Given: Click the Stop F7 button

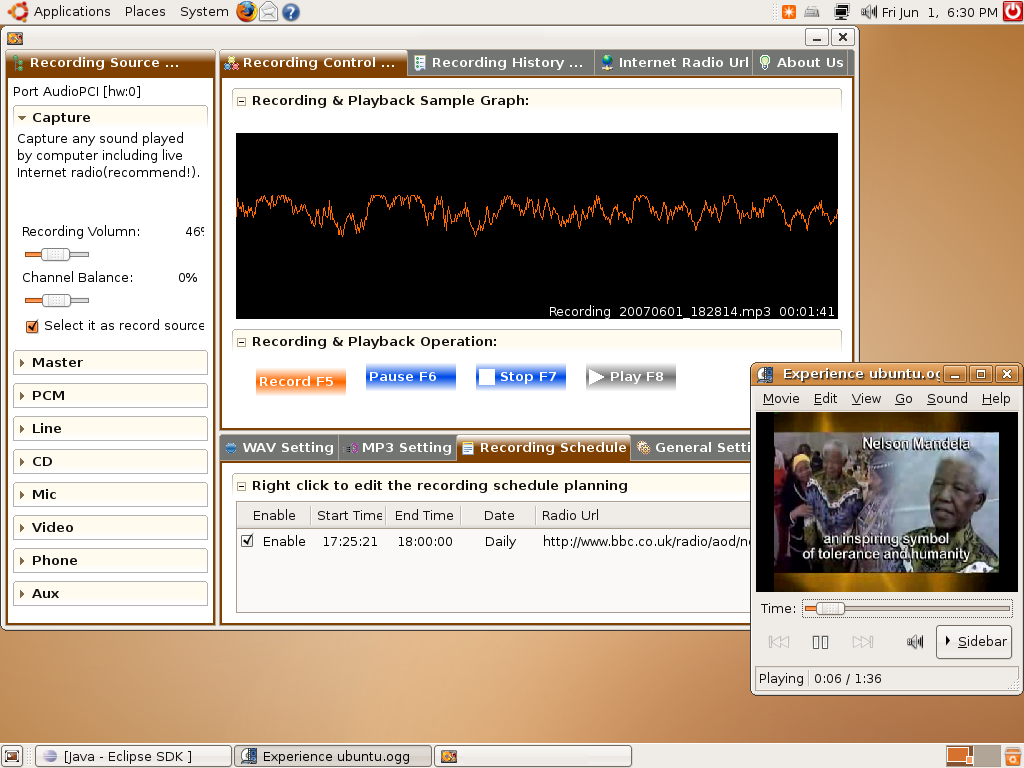Looking at the screenshot, I should pyautogui.click(x=520, y=377).
